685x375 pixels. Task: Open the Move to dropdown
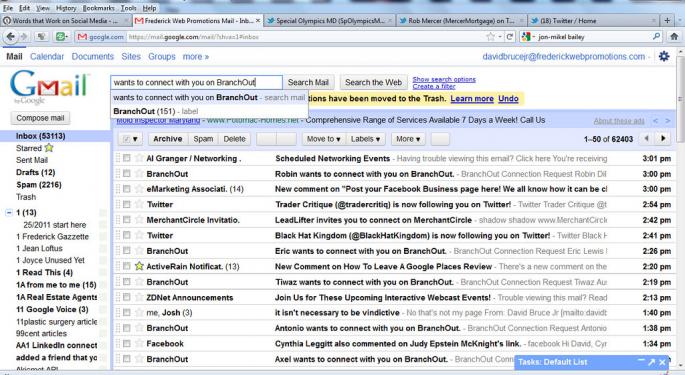pyautogui.click(x=323, y=139)
